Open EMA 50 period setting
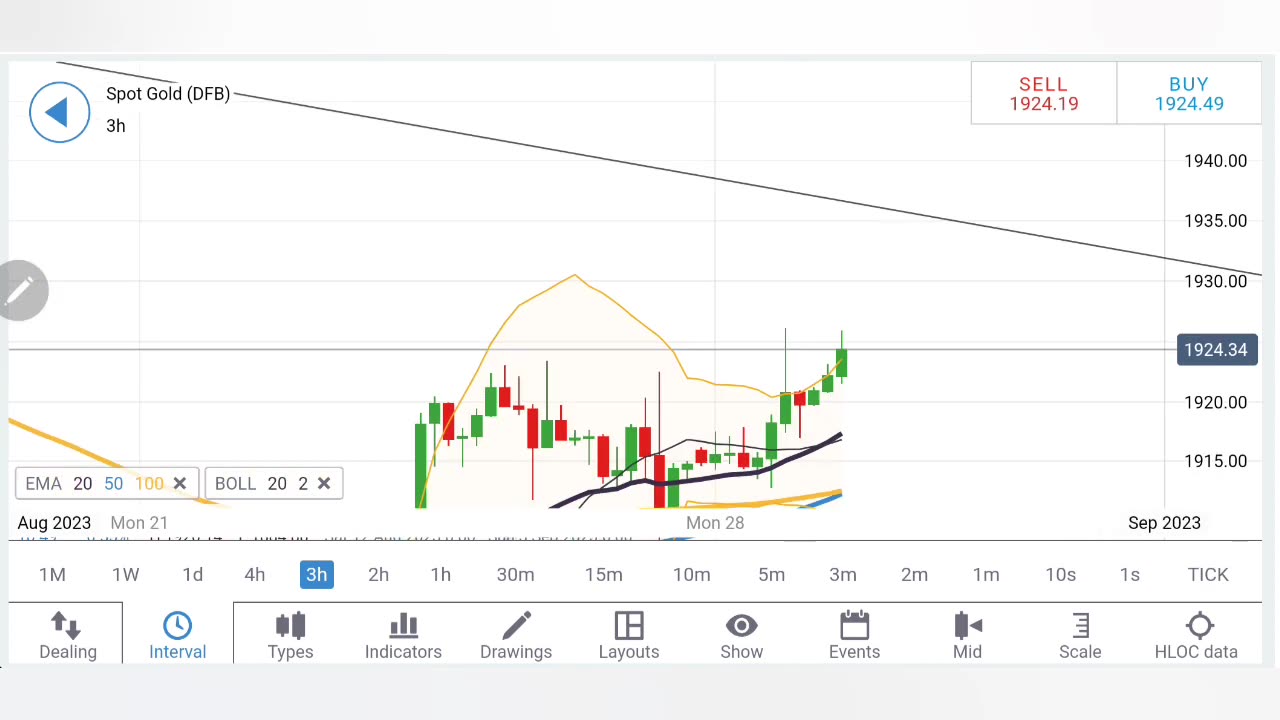1280x720 pixels. [113, 484]
